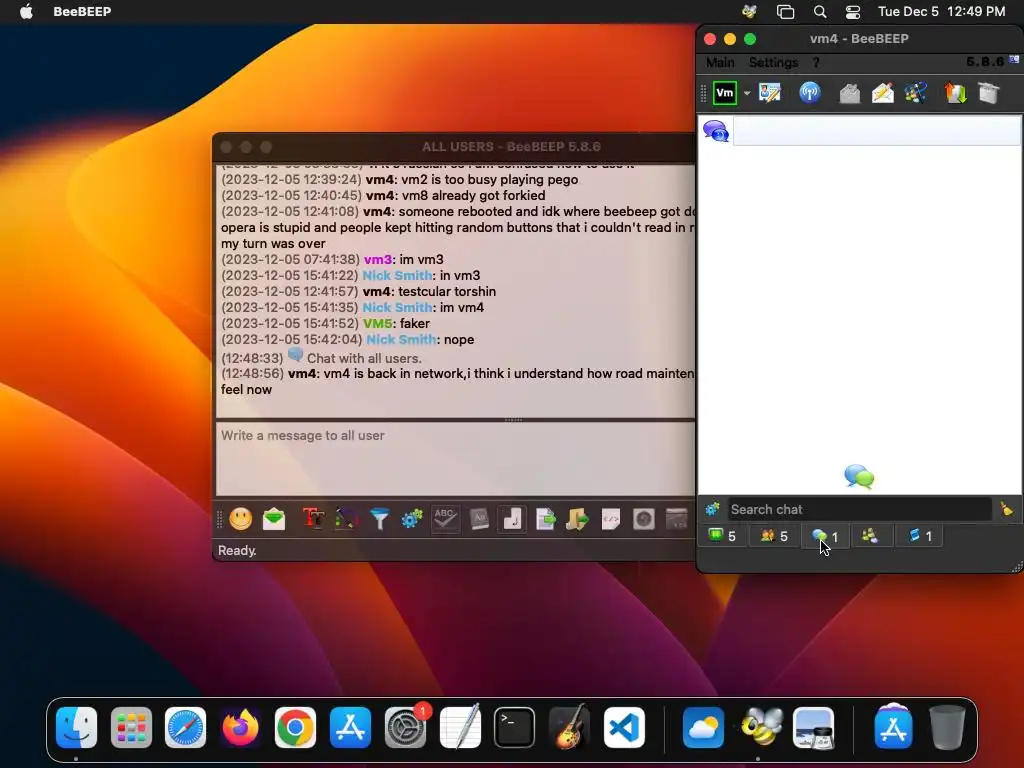Open the emoticon smiley picker in chat toolbar
The height and width of the screenshot is (768, 1024).
click(240, 519)
